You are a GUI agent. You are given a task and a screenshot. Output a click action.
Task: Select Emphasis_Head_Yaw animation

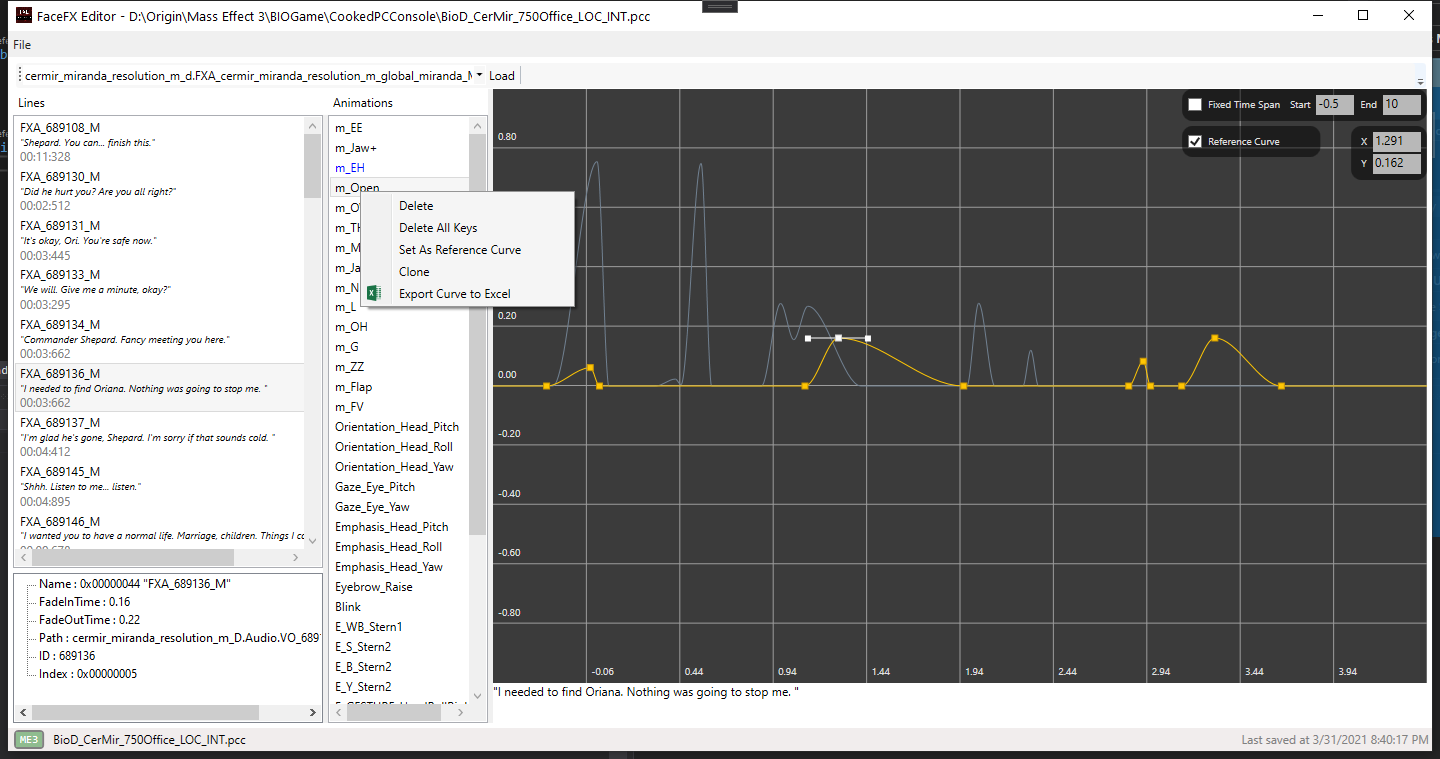click(389, 567)
